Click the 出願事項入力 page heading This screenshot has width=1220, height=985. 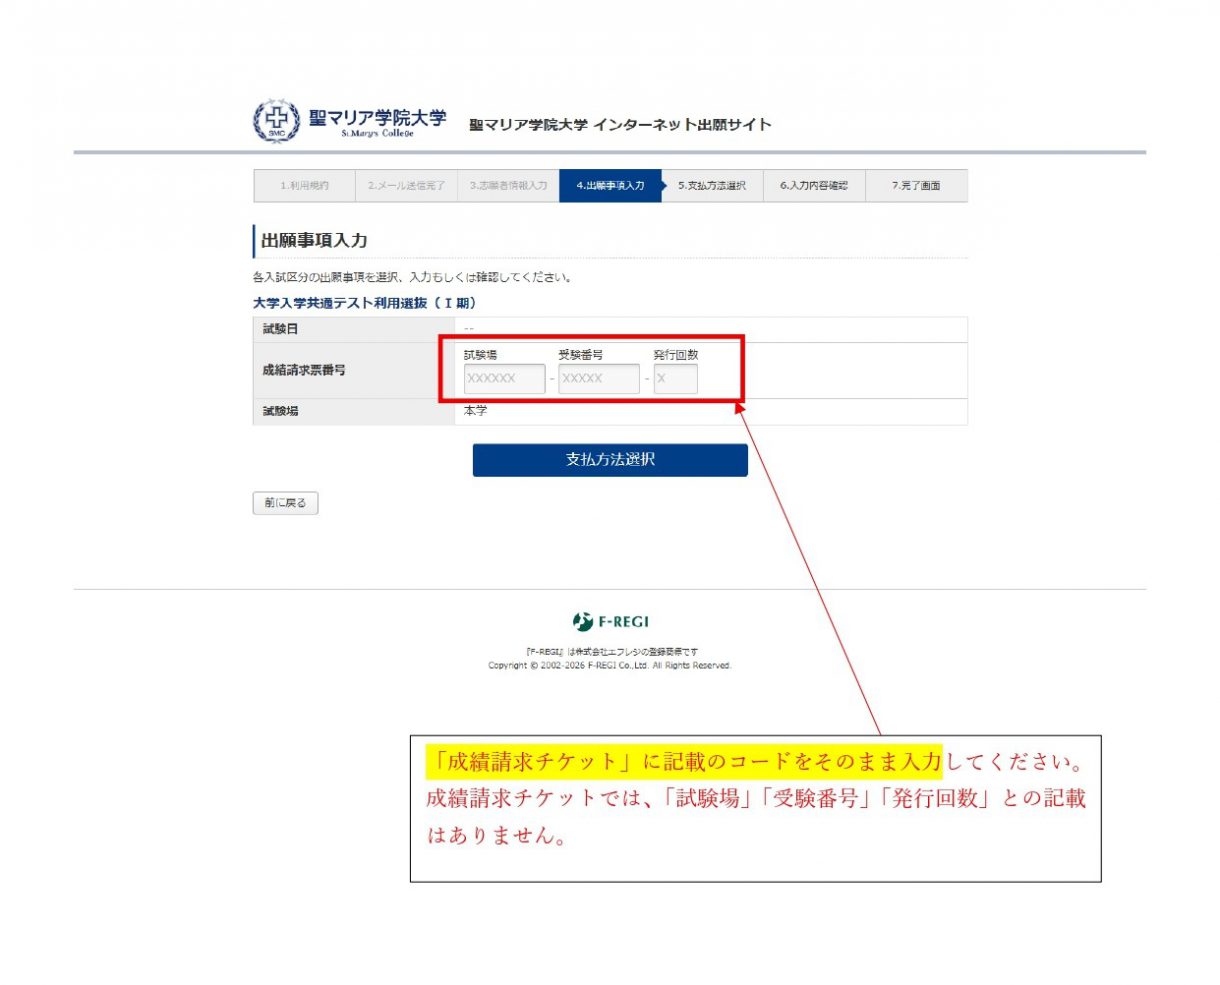coord(314,241)
